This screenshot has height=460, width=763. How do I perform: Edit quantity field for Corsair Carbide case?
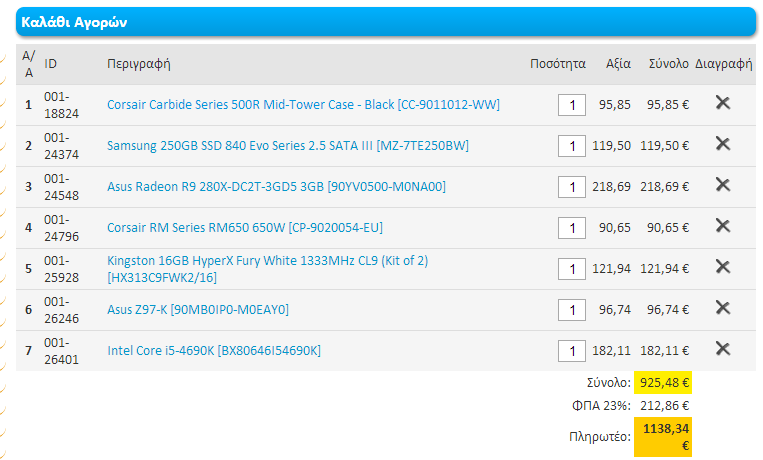pyautogui.click(x=572, y=105)
